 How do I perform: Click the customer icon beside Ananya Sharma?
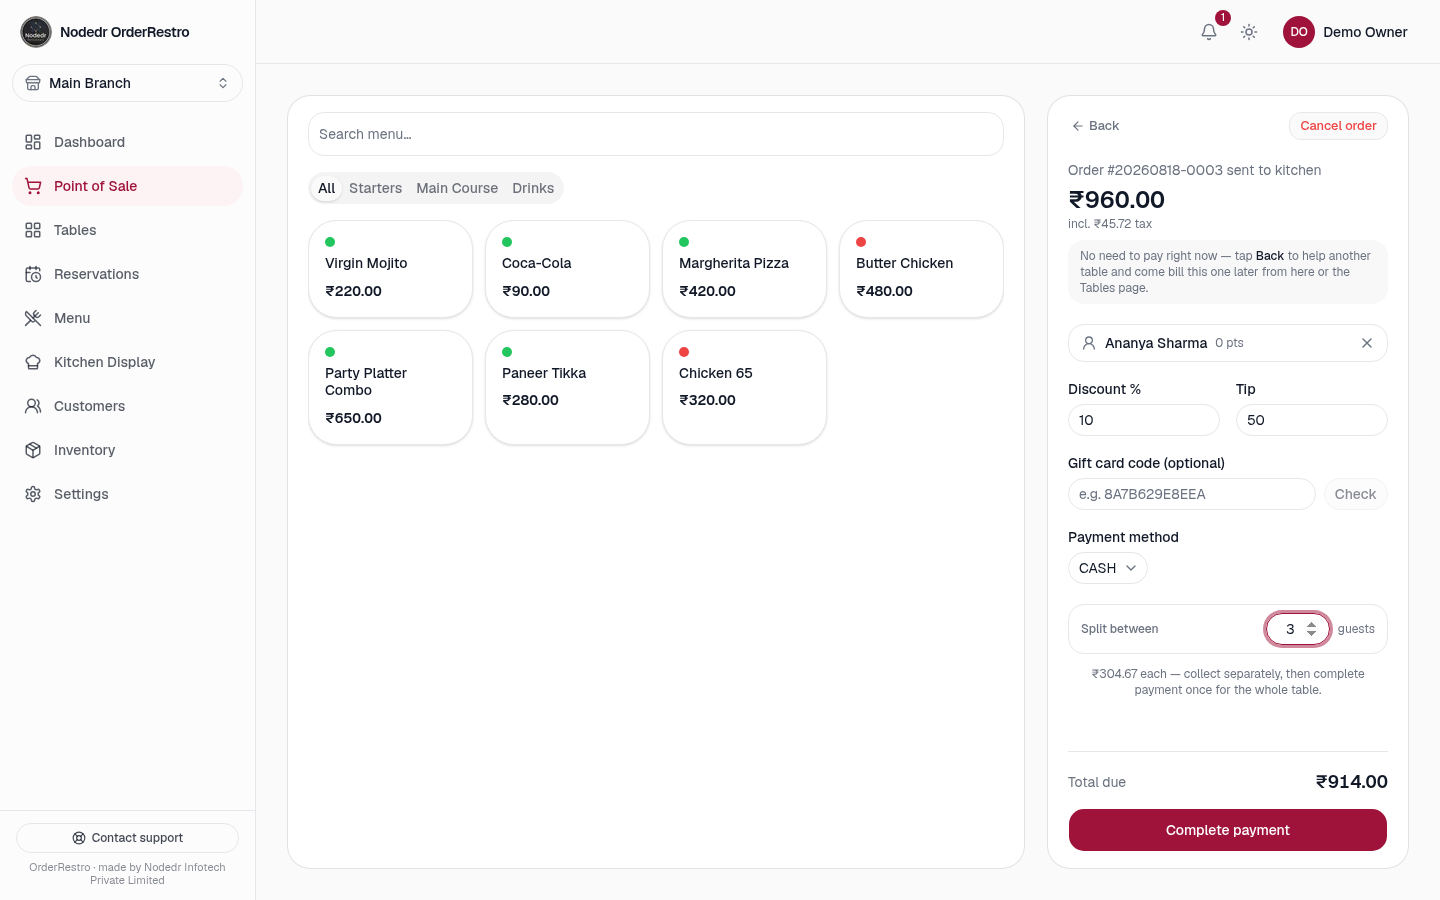tap(1089, 343)
